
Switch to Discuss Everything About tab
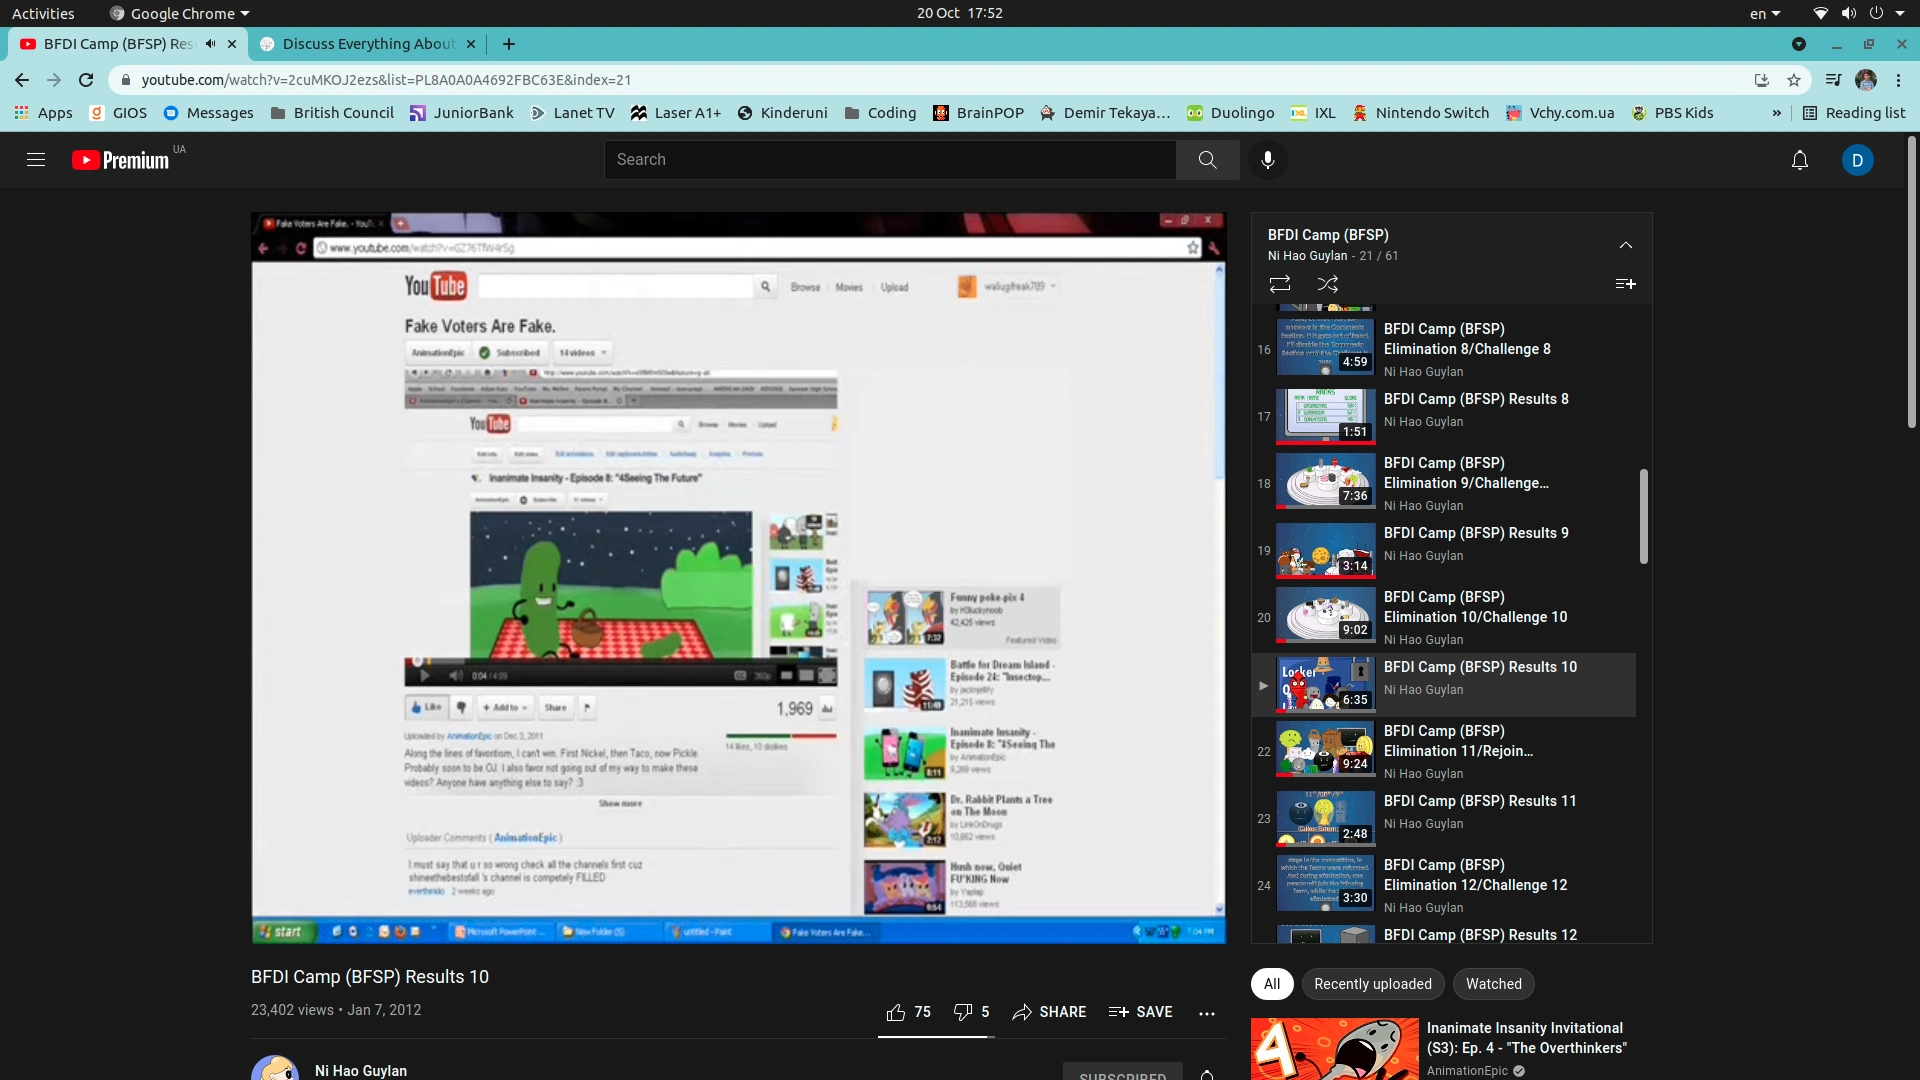tap(367, 44)
